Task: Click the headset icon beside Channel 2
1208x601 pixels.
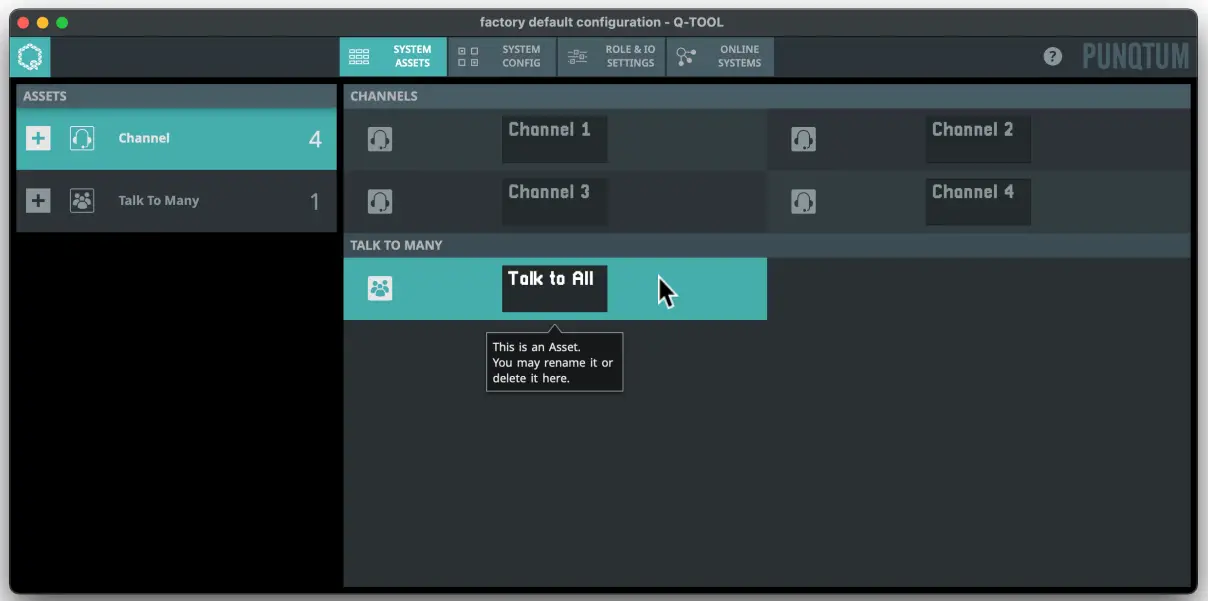Action: click(803, 139)
